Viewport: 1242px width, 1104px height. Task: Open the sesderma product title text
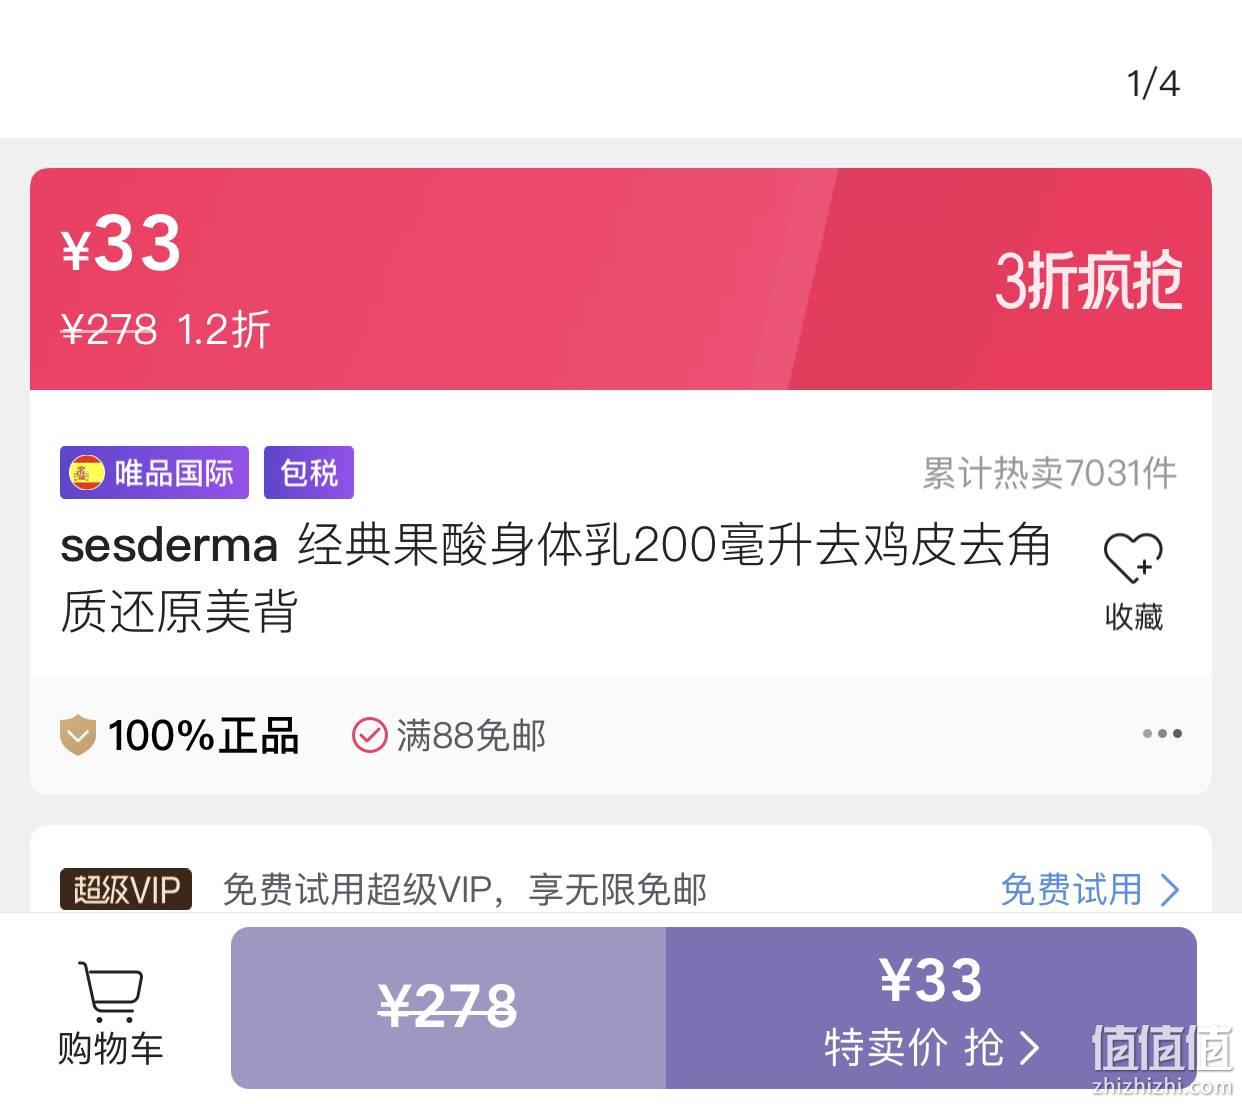pyautogui.click(x=556, y=578)
